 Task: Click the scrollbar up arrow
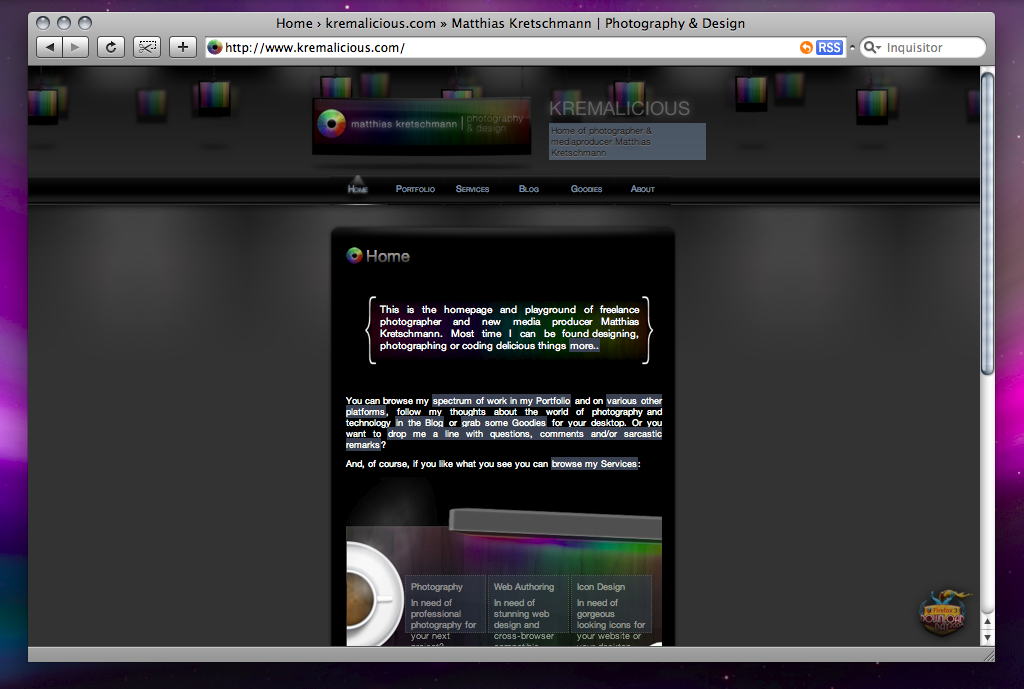(x=987, y=621)
